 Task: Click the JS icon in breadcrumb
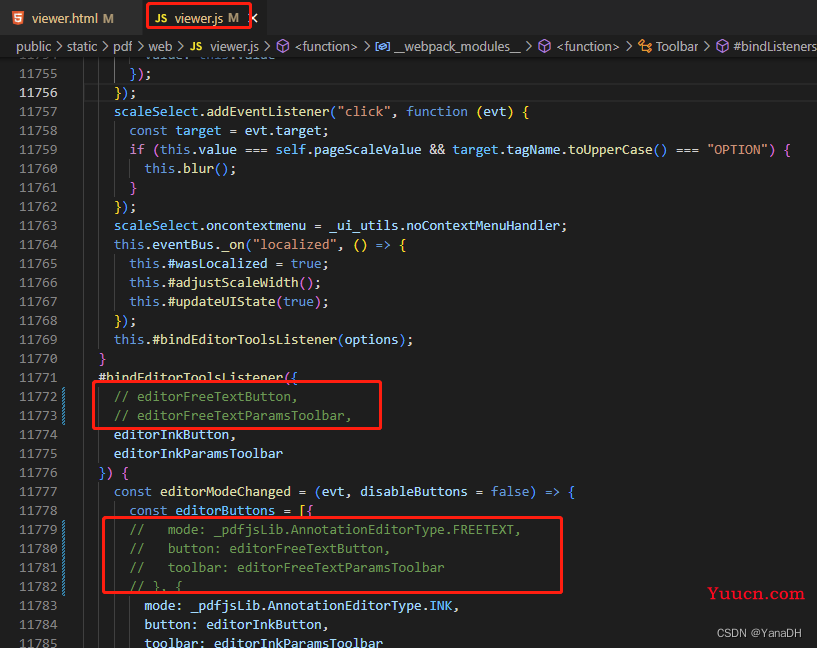196,46
